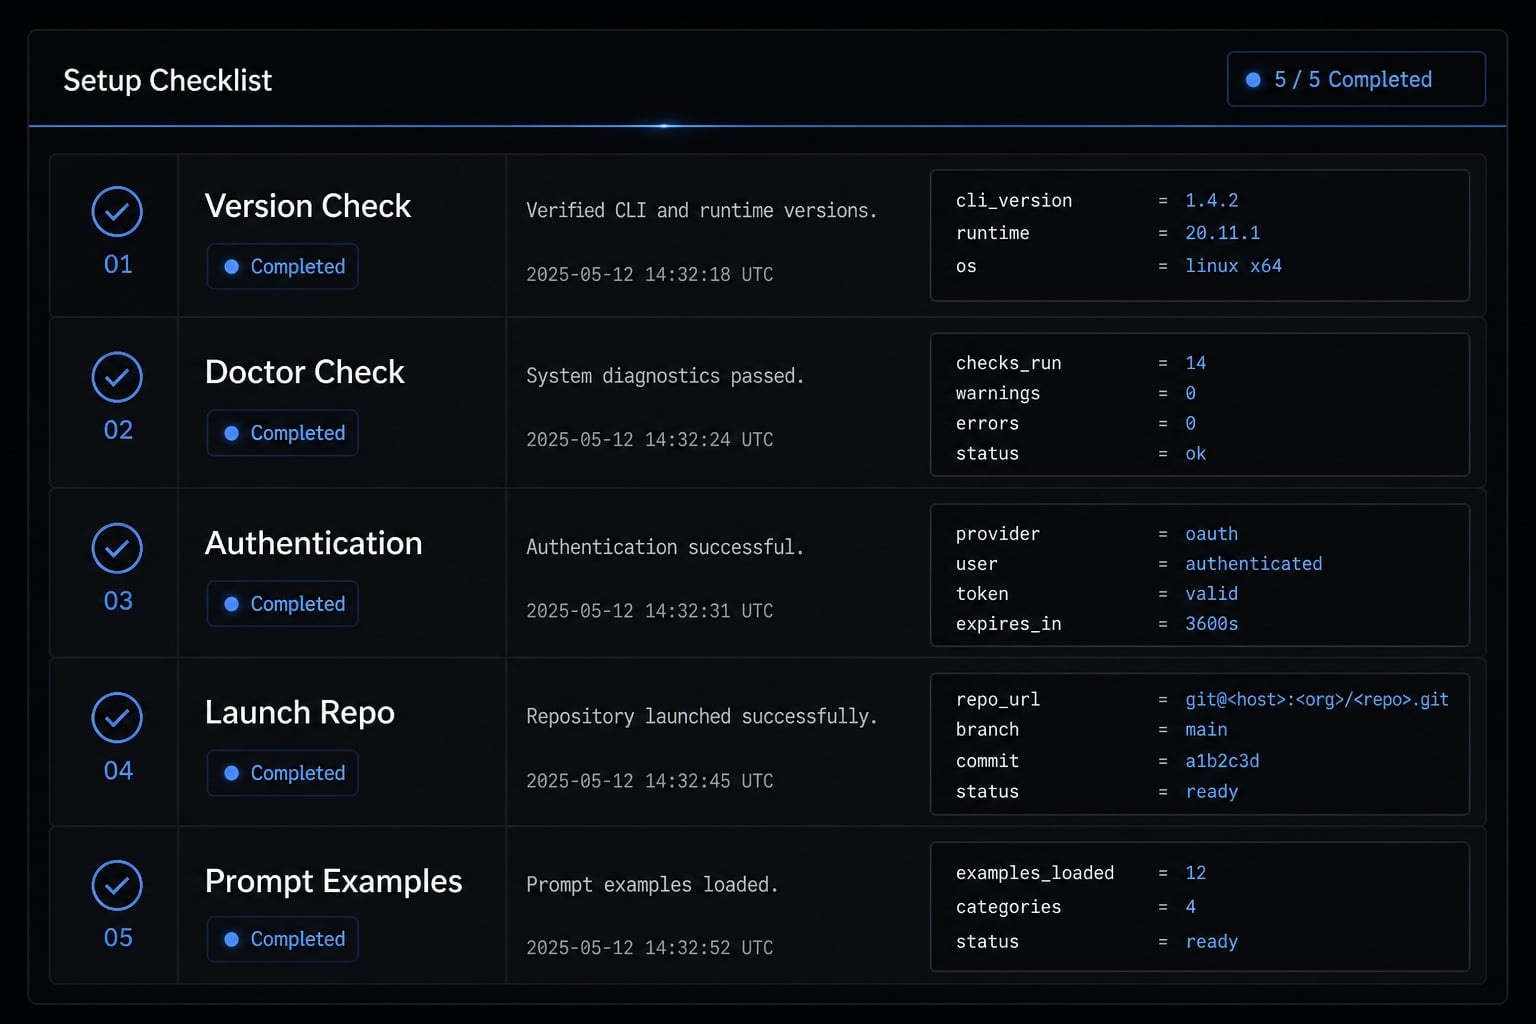Click timestamp 2025-05-12 14:32:24 UTC
Image resolution: width=1536 pixels, height=1024 pixels.
650,439
